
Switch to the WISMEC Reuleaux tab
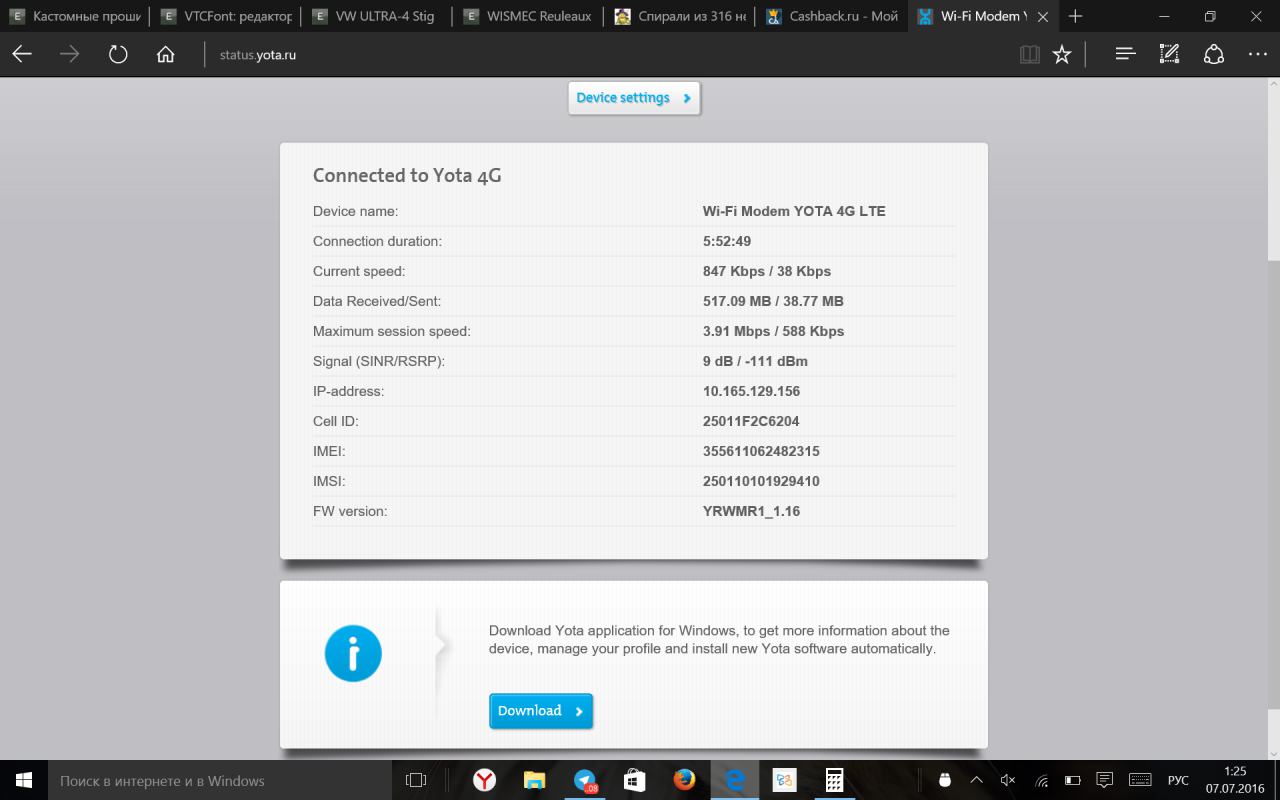(x=528, y=16)
